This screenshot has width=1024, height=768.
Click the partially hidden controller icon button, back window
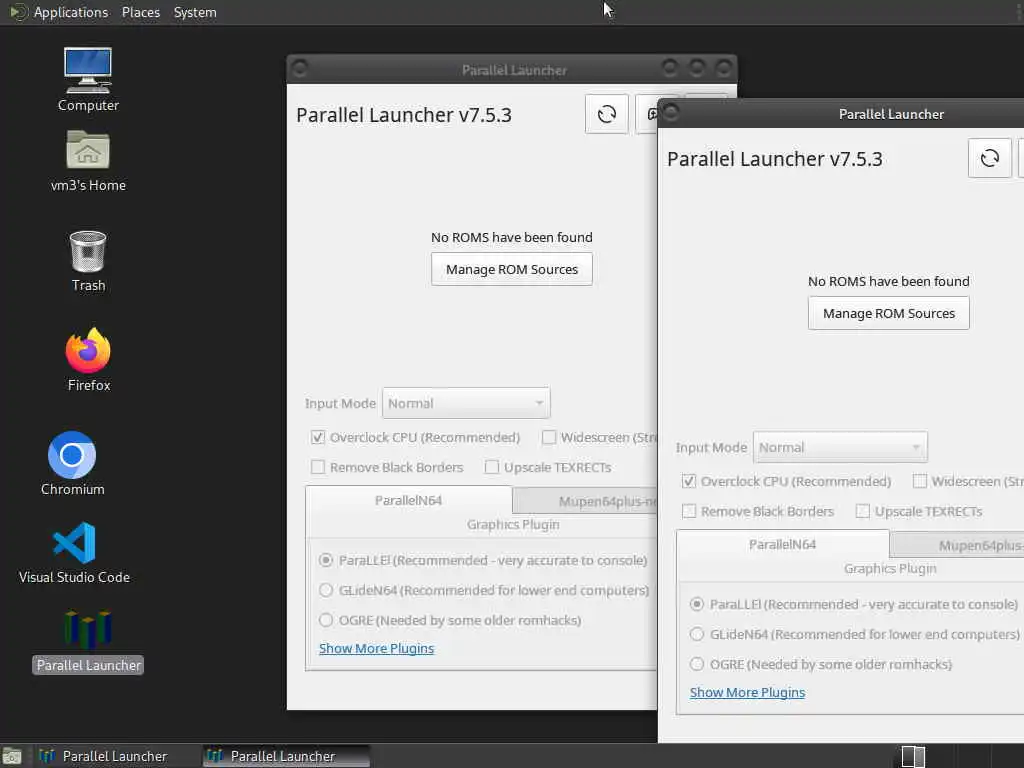647,114
